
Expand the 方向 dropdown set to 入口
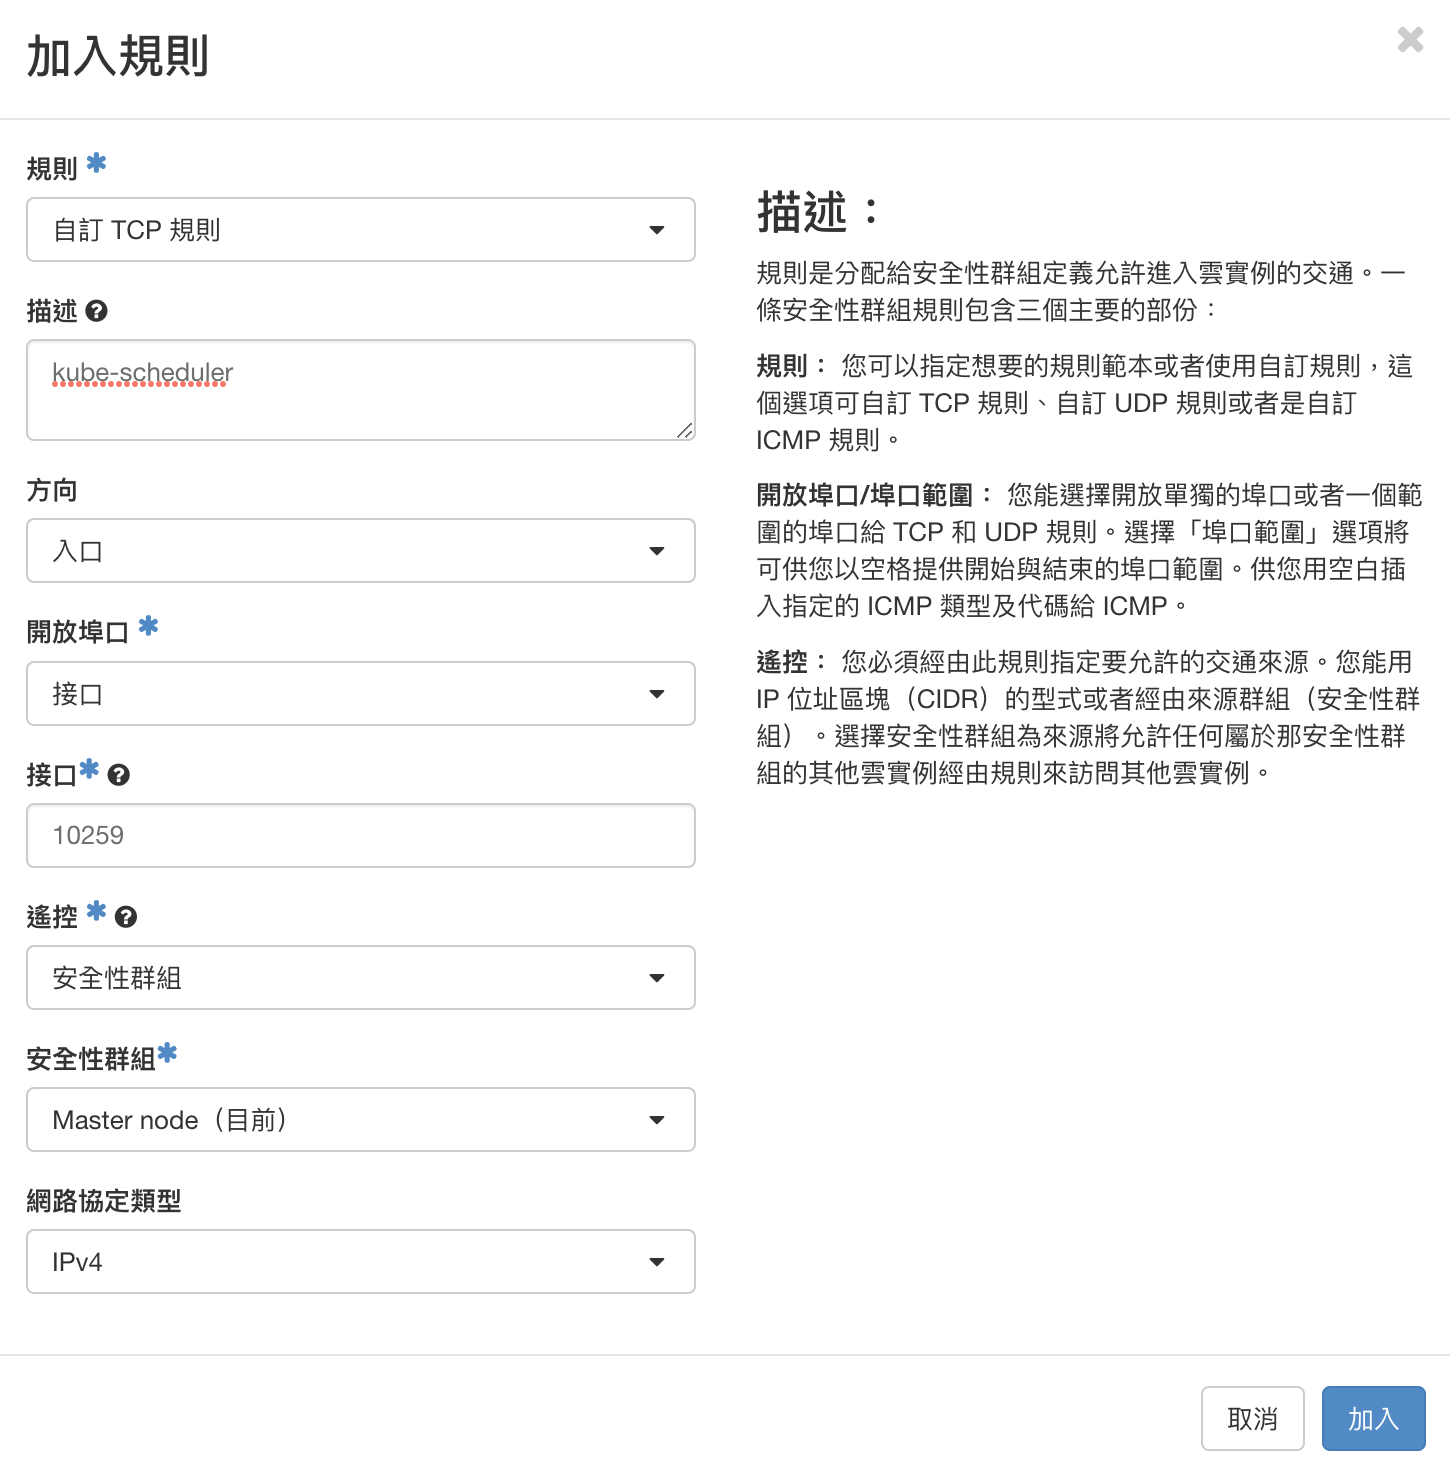360,551
